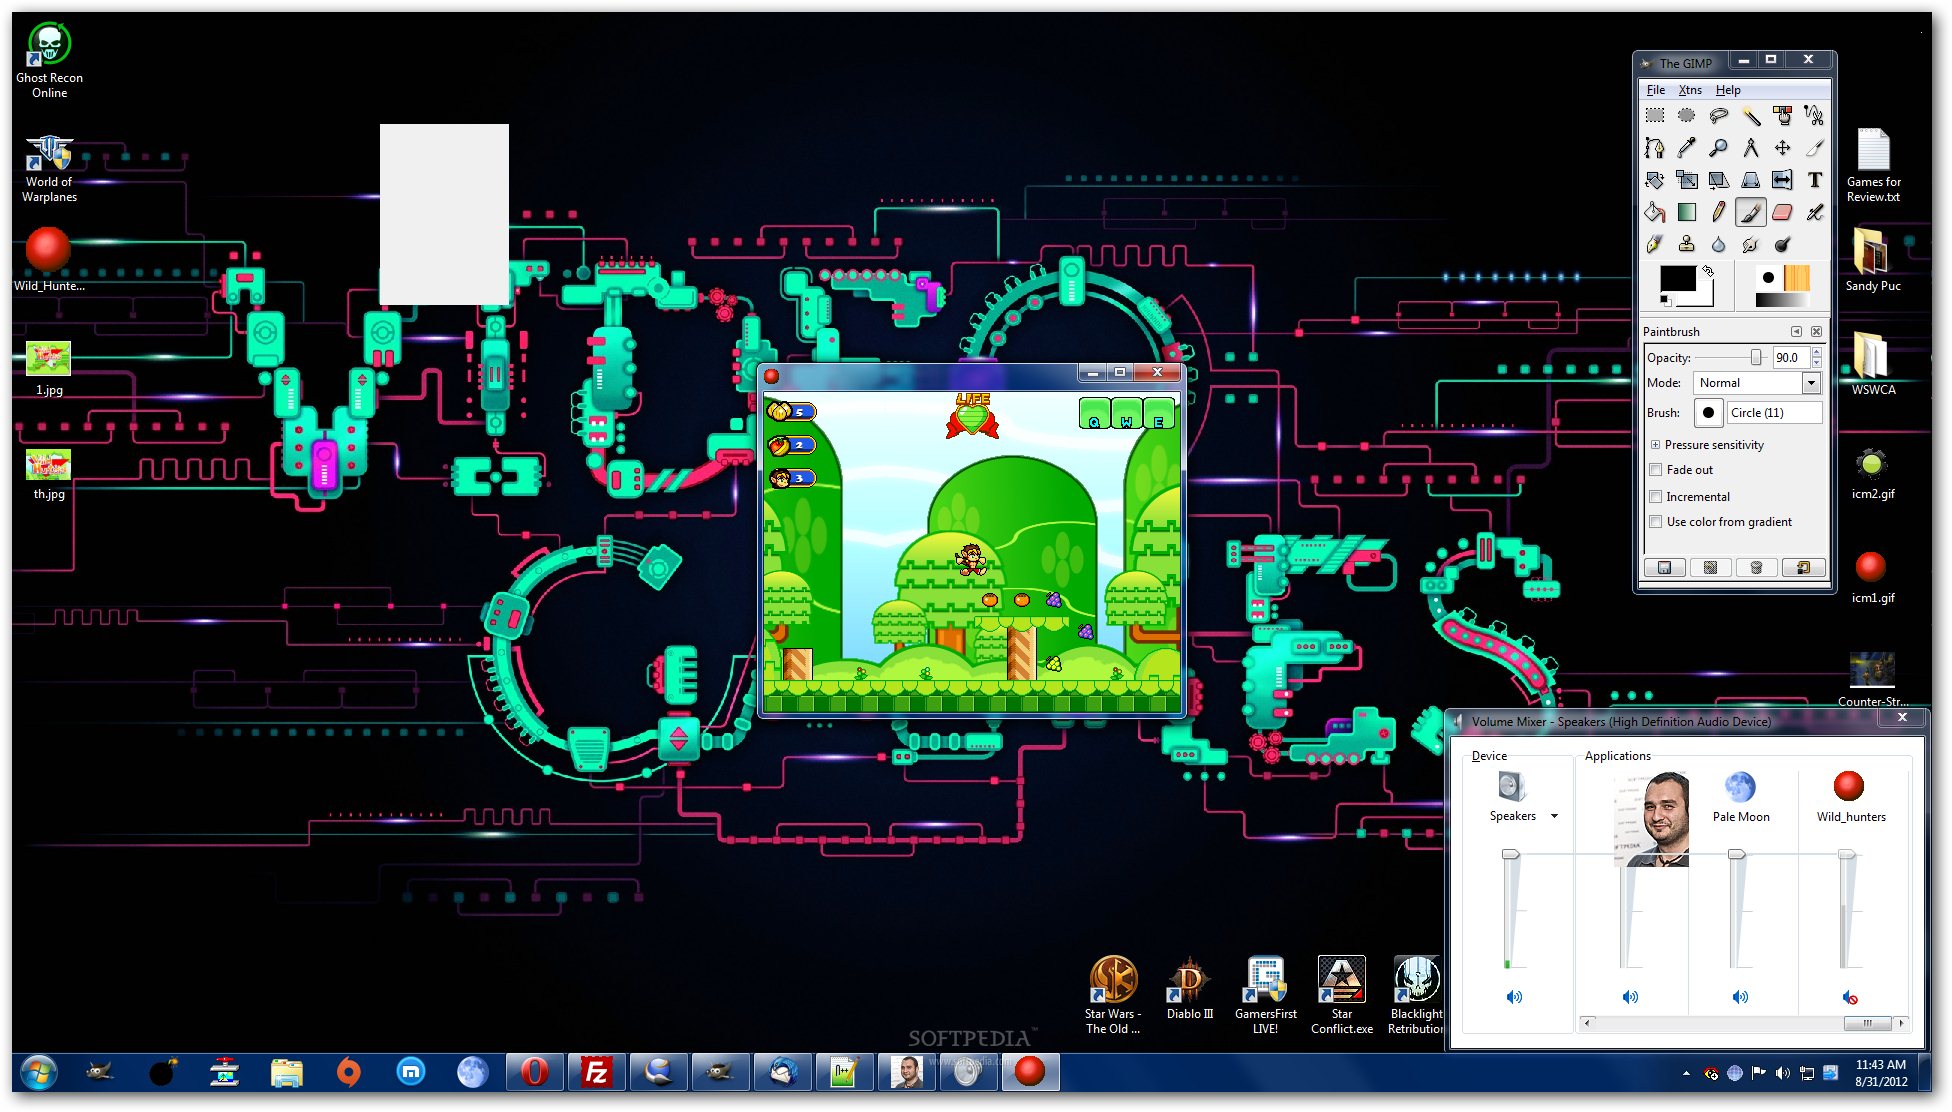Click the Speakers volume slider handle
This screenshot has width=1952, height=1112.
click(x=1511, y=854)
